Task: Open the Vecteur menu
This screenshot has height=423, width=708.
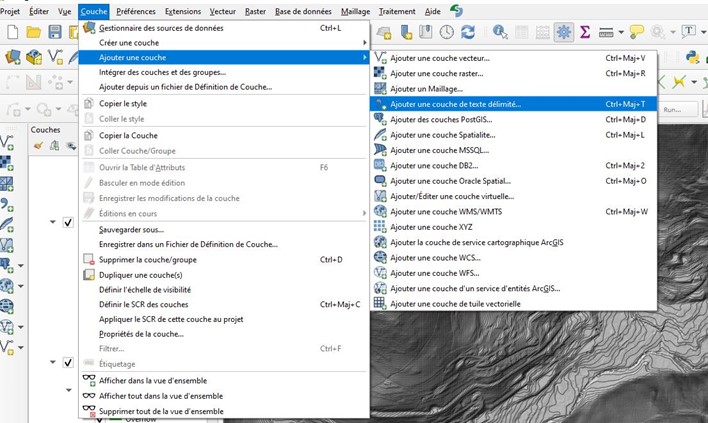Action: click(223, 11)
